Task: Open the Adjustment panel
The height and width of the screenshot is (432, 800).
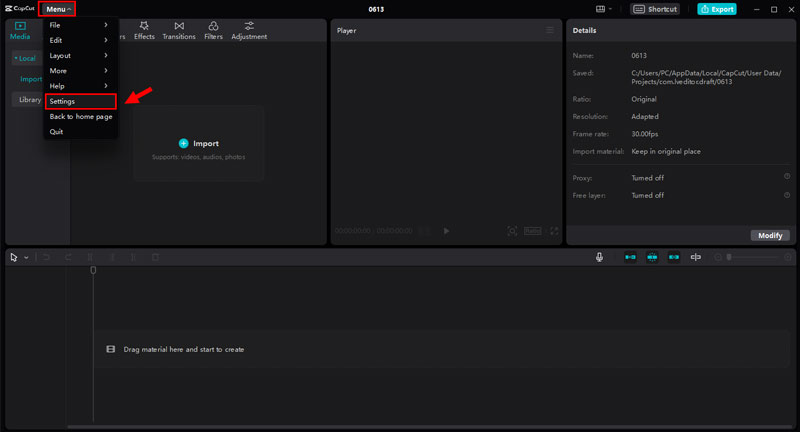Action: coord(249,30)
